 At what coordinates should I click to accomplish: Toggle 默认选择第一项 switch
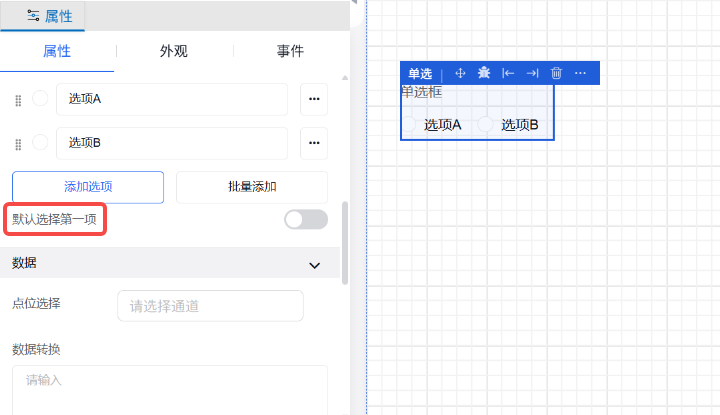(306, 219)
